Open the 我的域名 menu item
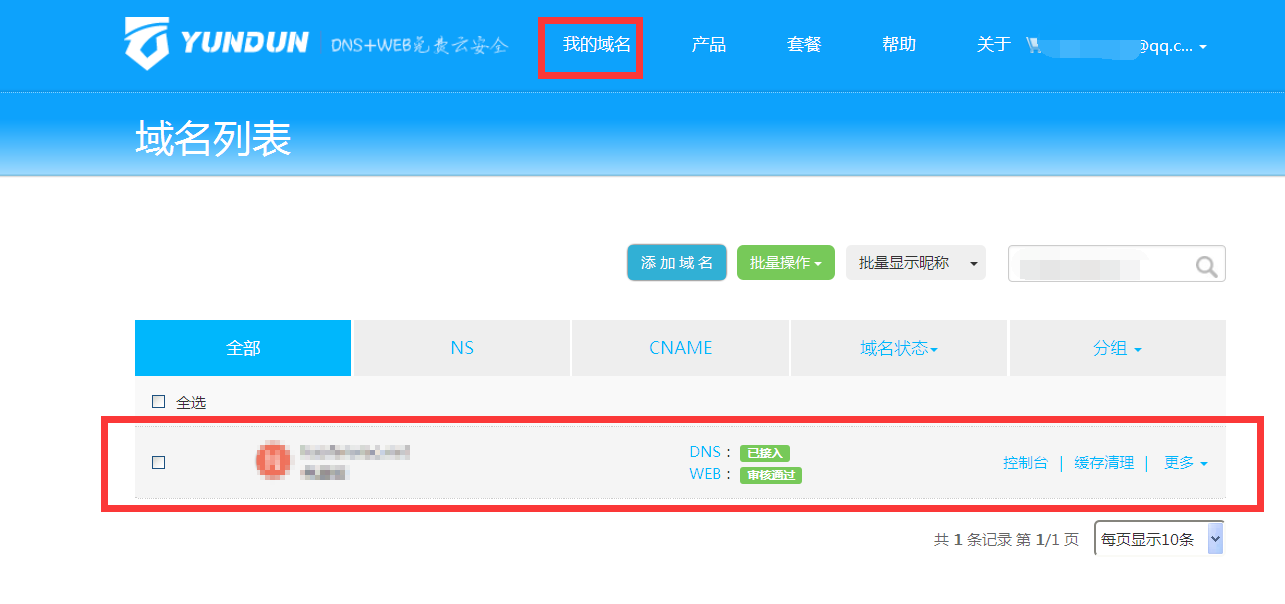Viewport: 1285px width, 604px height. coord(596,45)
